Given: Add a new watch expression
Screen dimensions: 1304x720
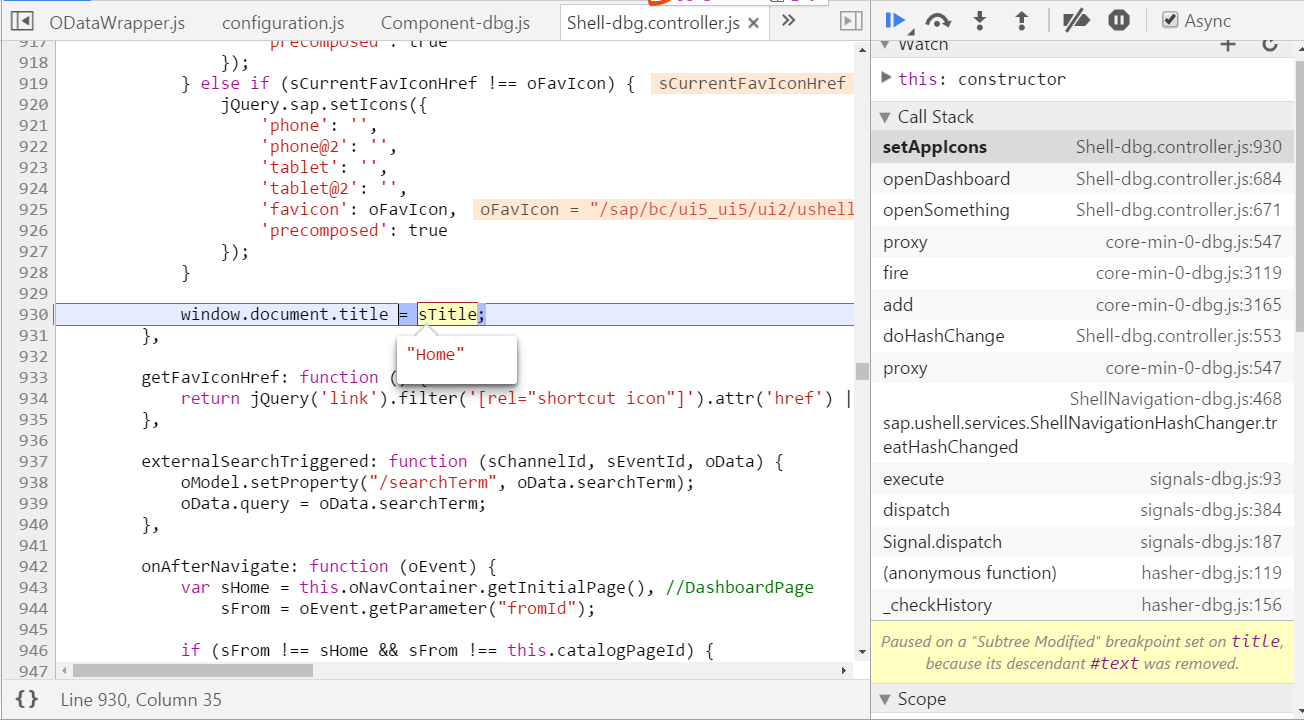Looking at the screenshot, I should (1229, 44).
